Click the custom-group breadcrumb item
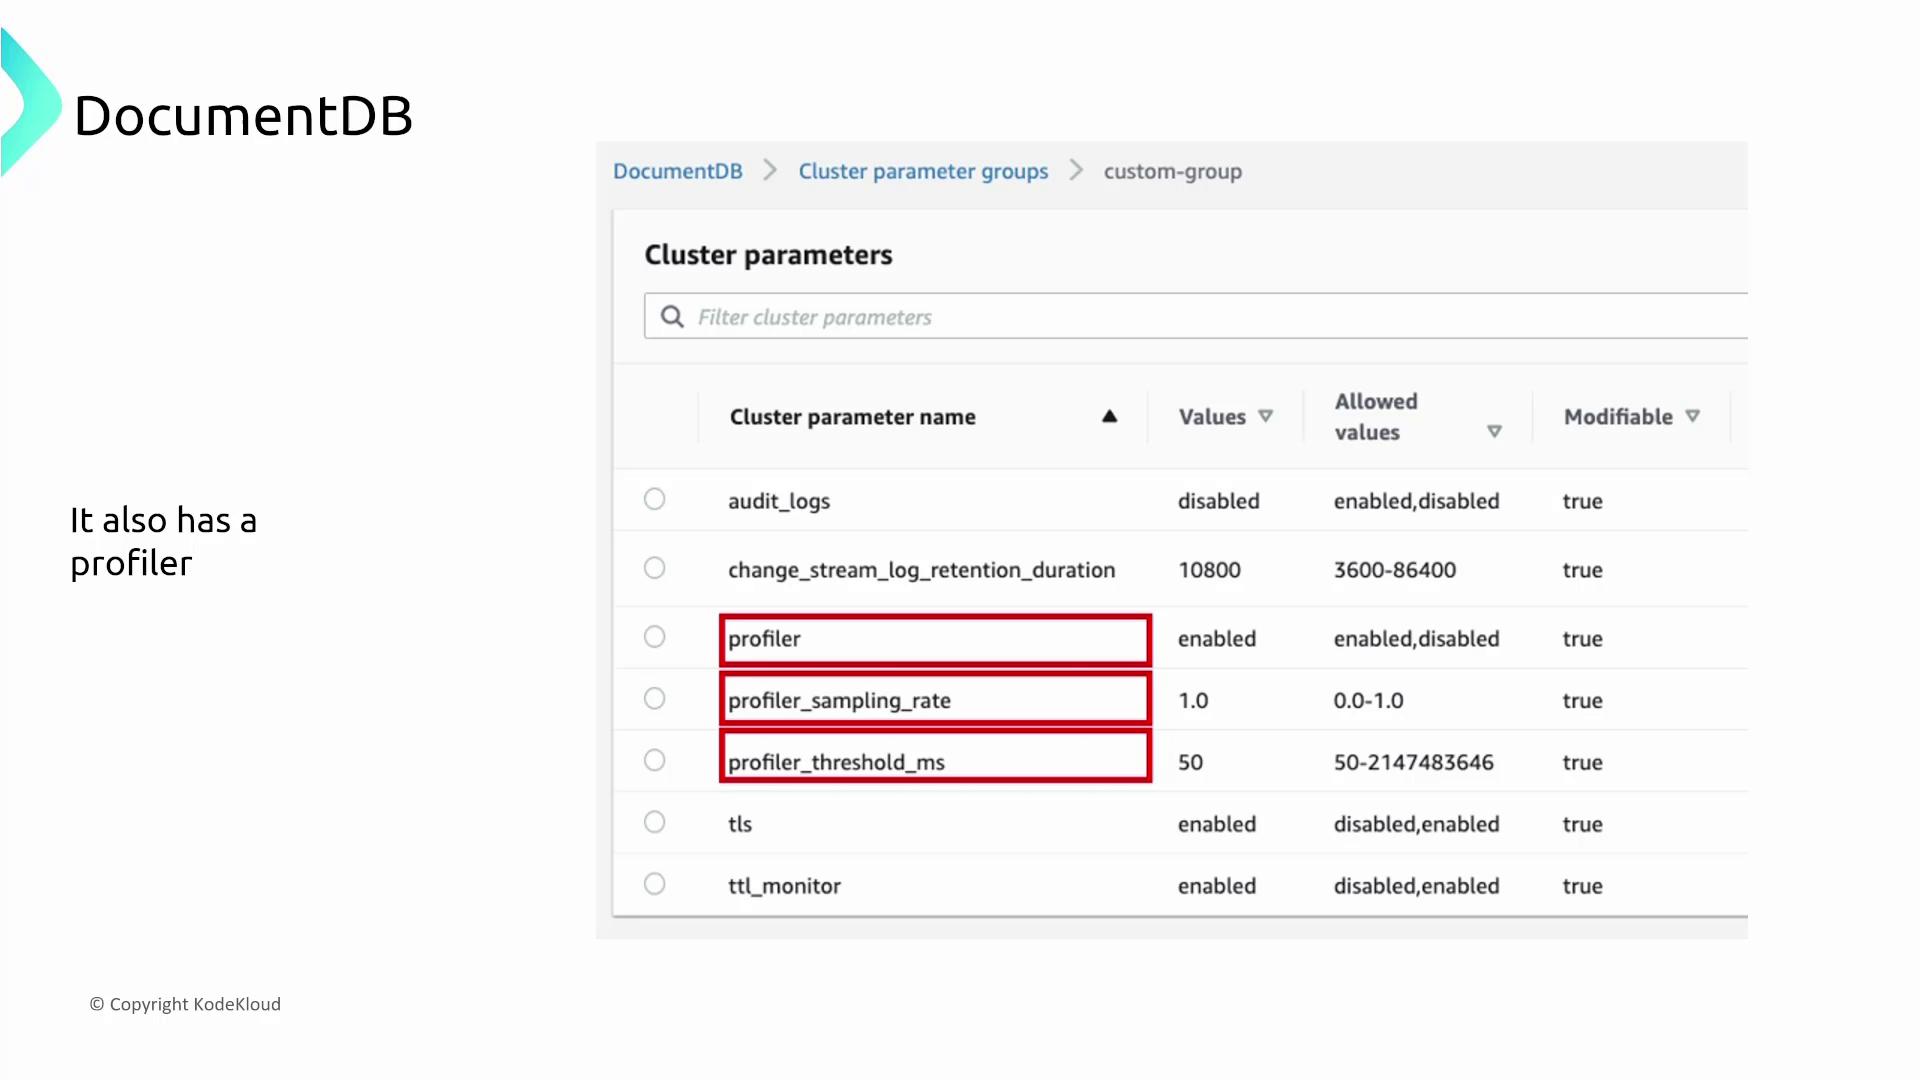Screen dimensions: 1920x1080 click(x=1172, y=171)
